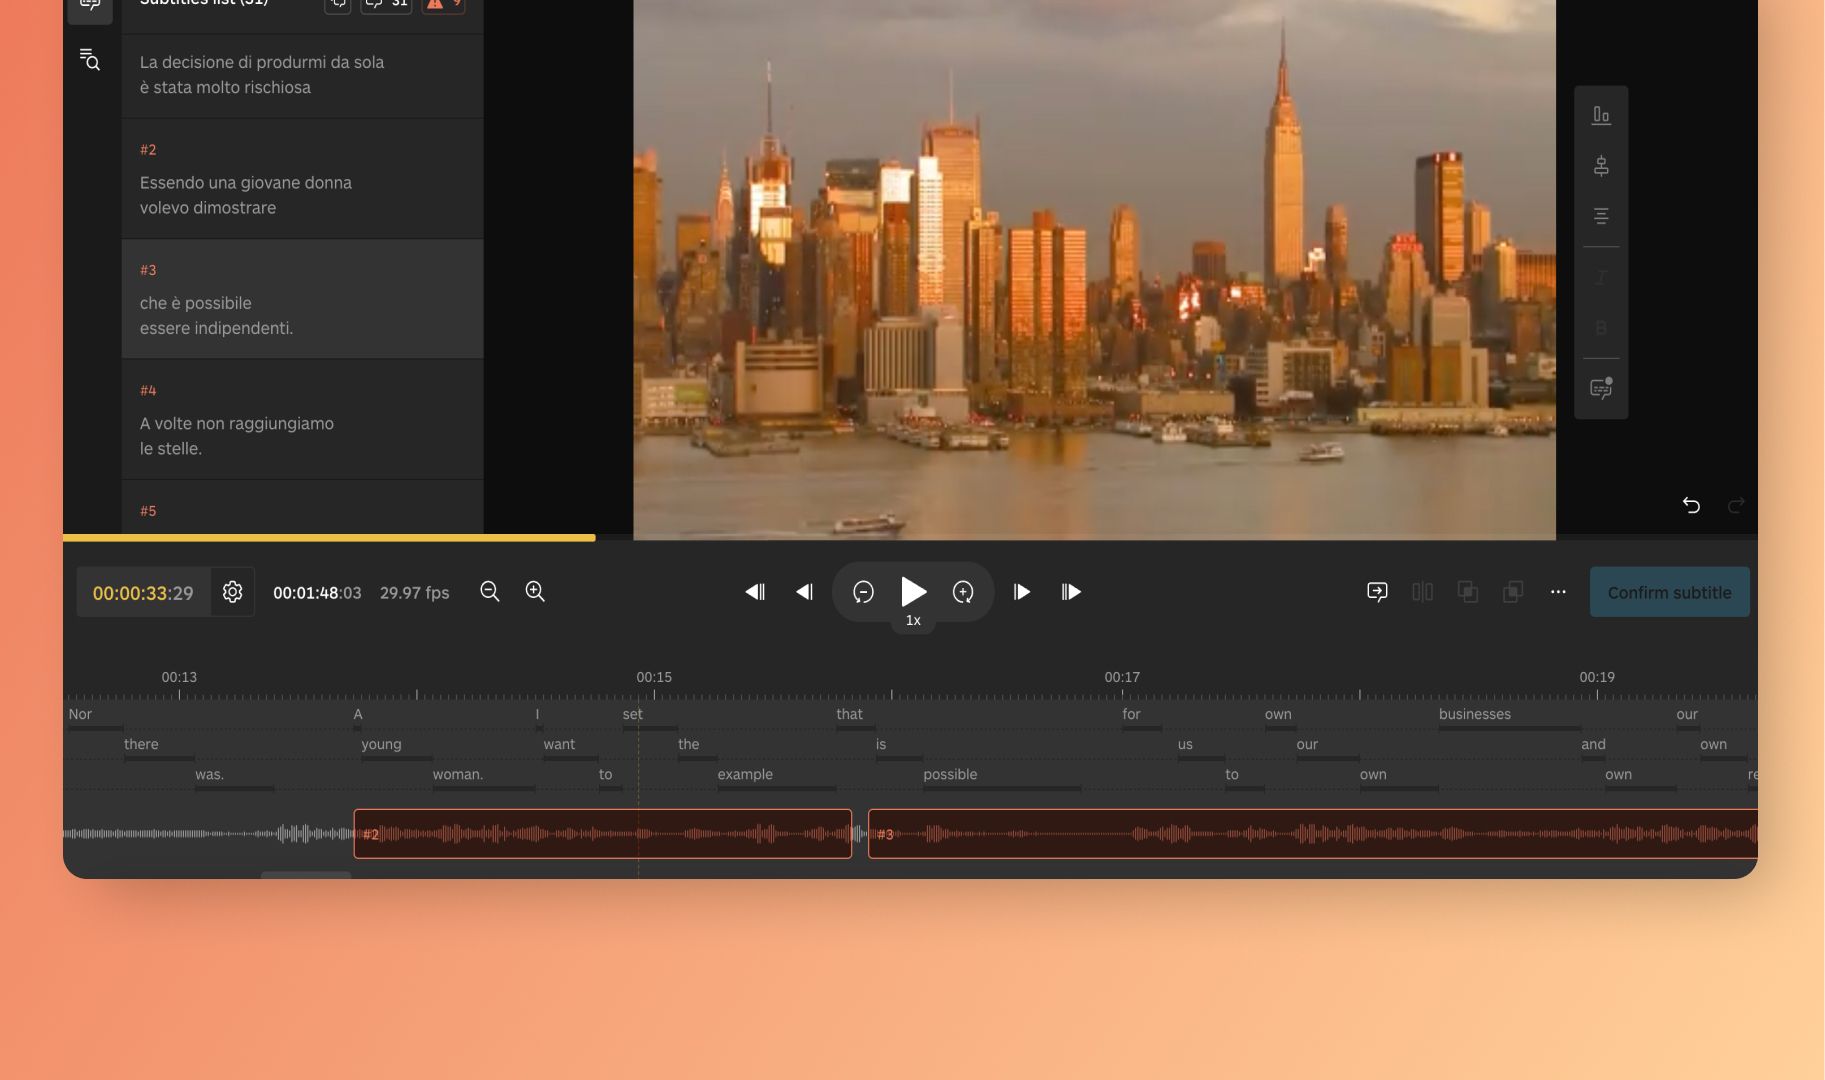
Task: Click transcript word 'young' in timeline
Action: pos(381,744)
